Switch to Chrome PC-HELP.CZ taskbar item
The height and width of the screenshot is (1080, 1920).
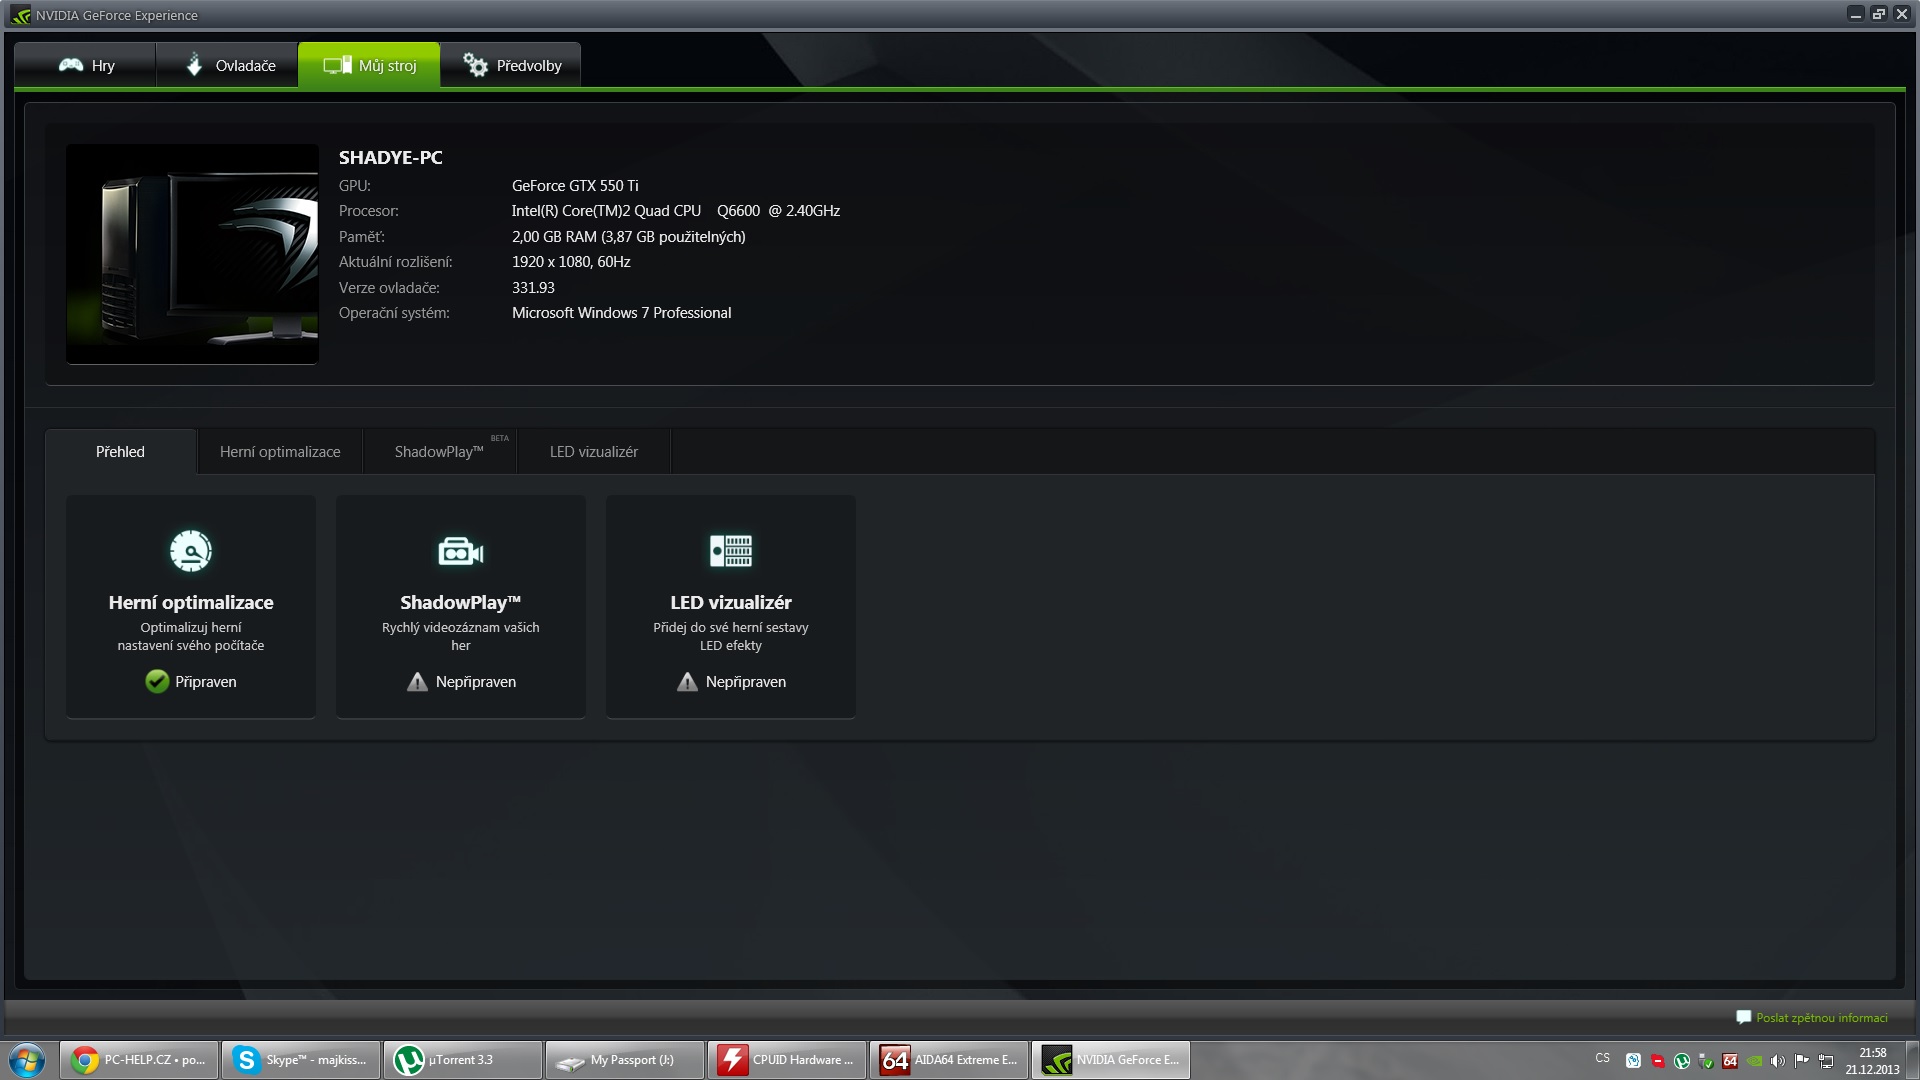click(139, 1060)
